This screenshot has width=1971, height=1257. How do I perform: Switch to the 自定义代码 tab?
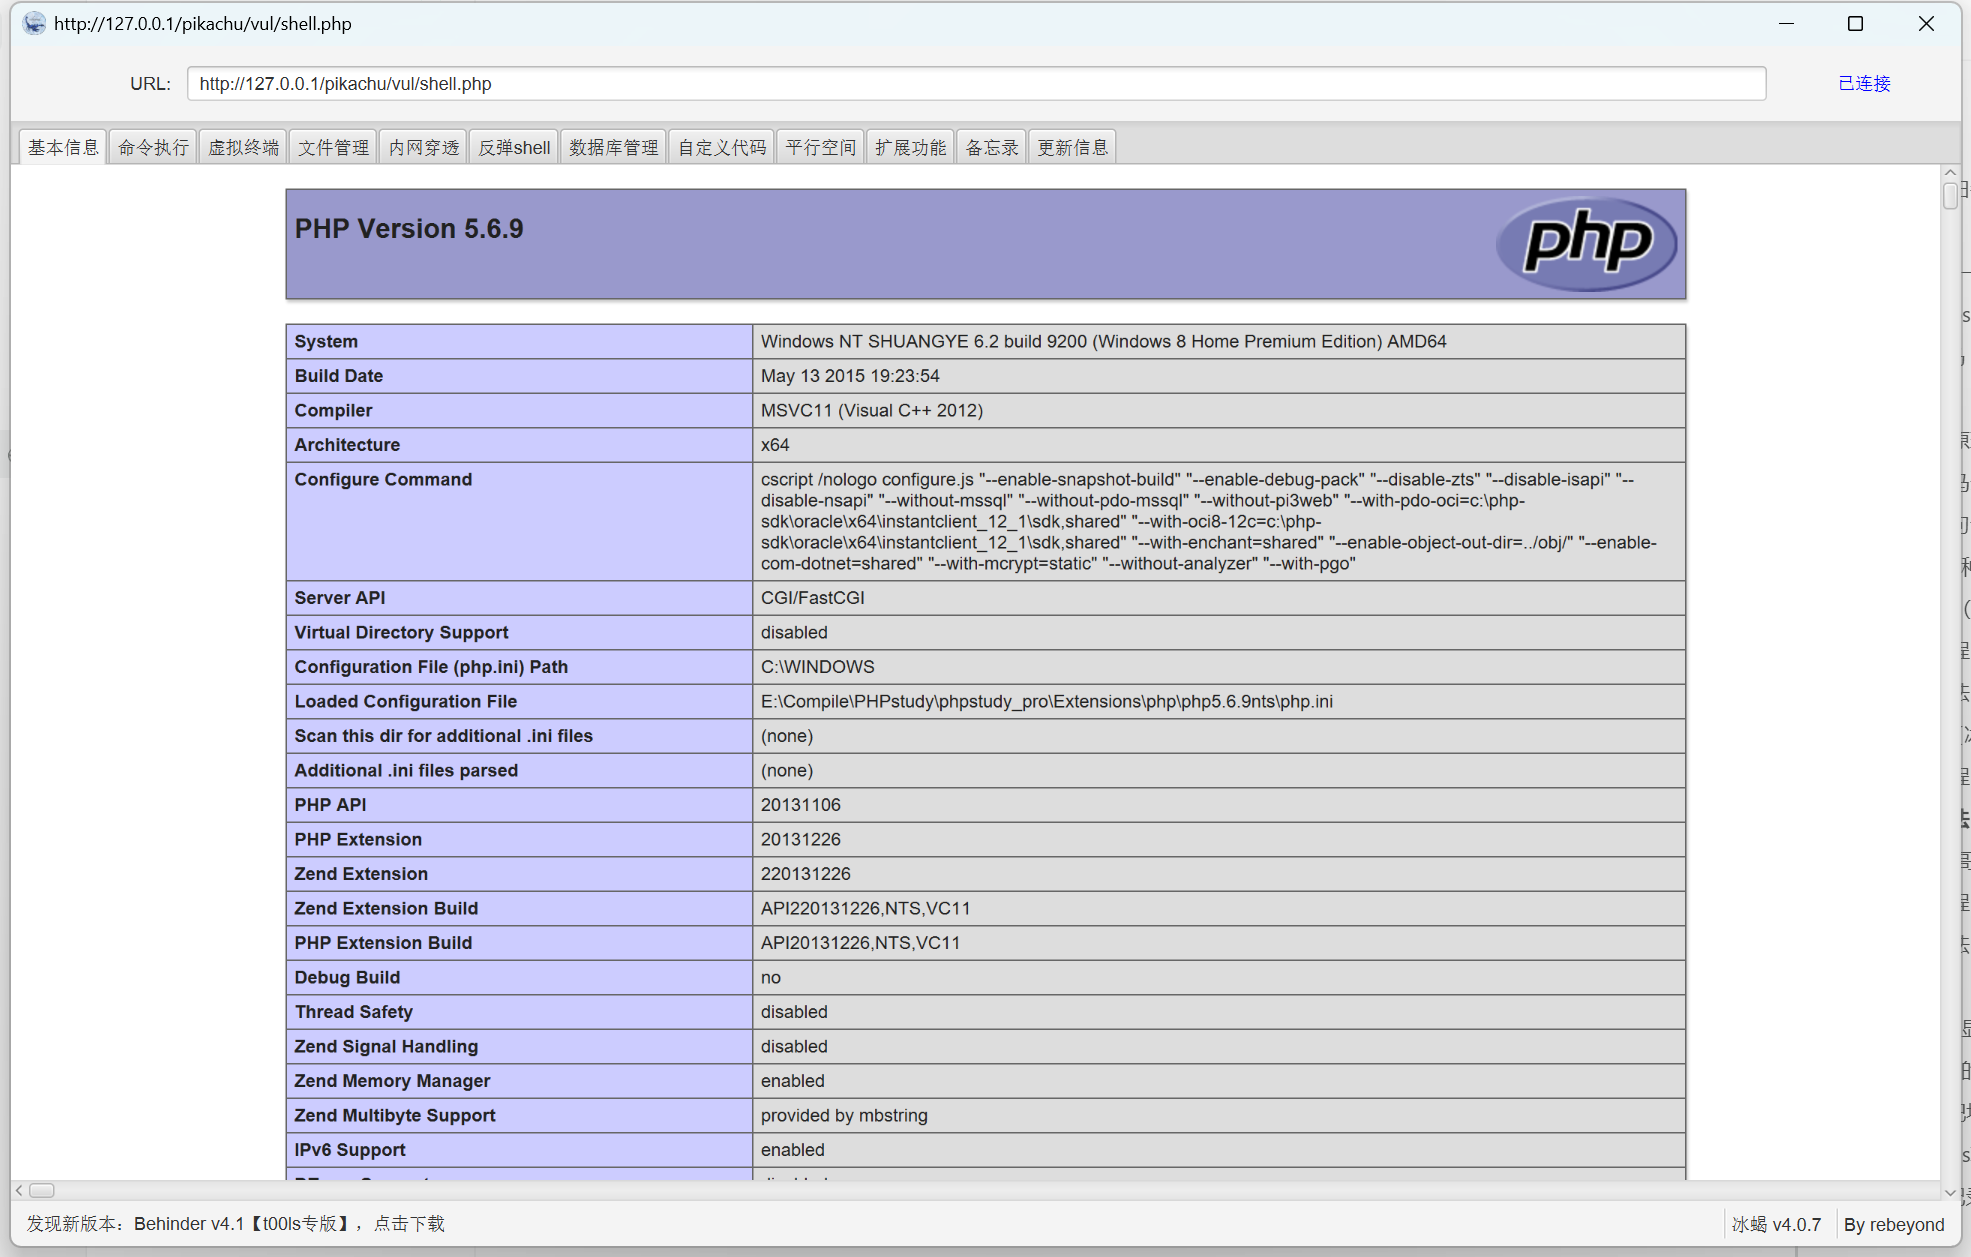[721, 148]
